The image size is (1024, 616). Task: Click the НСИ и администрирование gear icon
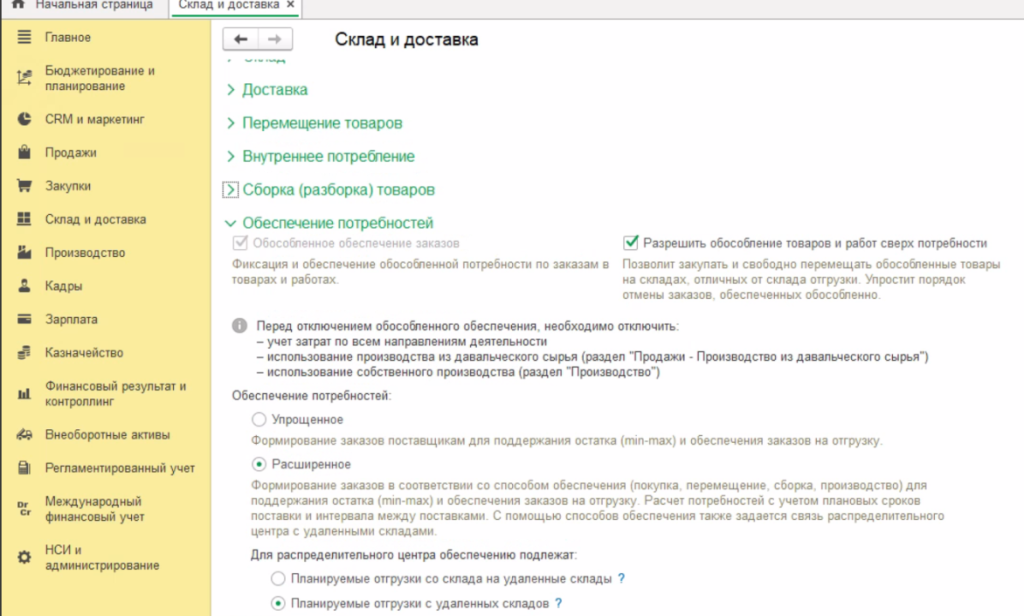click(25, 557)
